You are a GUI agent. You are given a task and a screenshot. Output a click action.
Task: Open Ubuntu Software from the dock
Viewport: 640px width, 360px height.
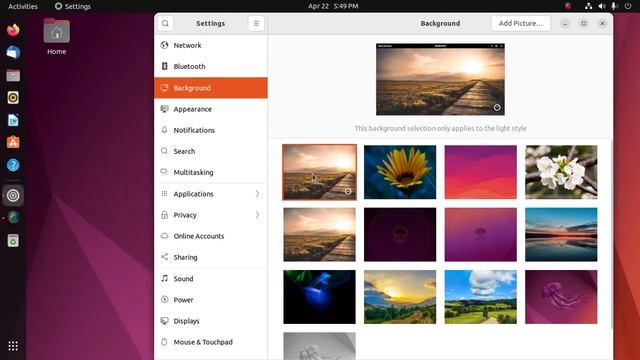(x=13, y=142)
